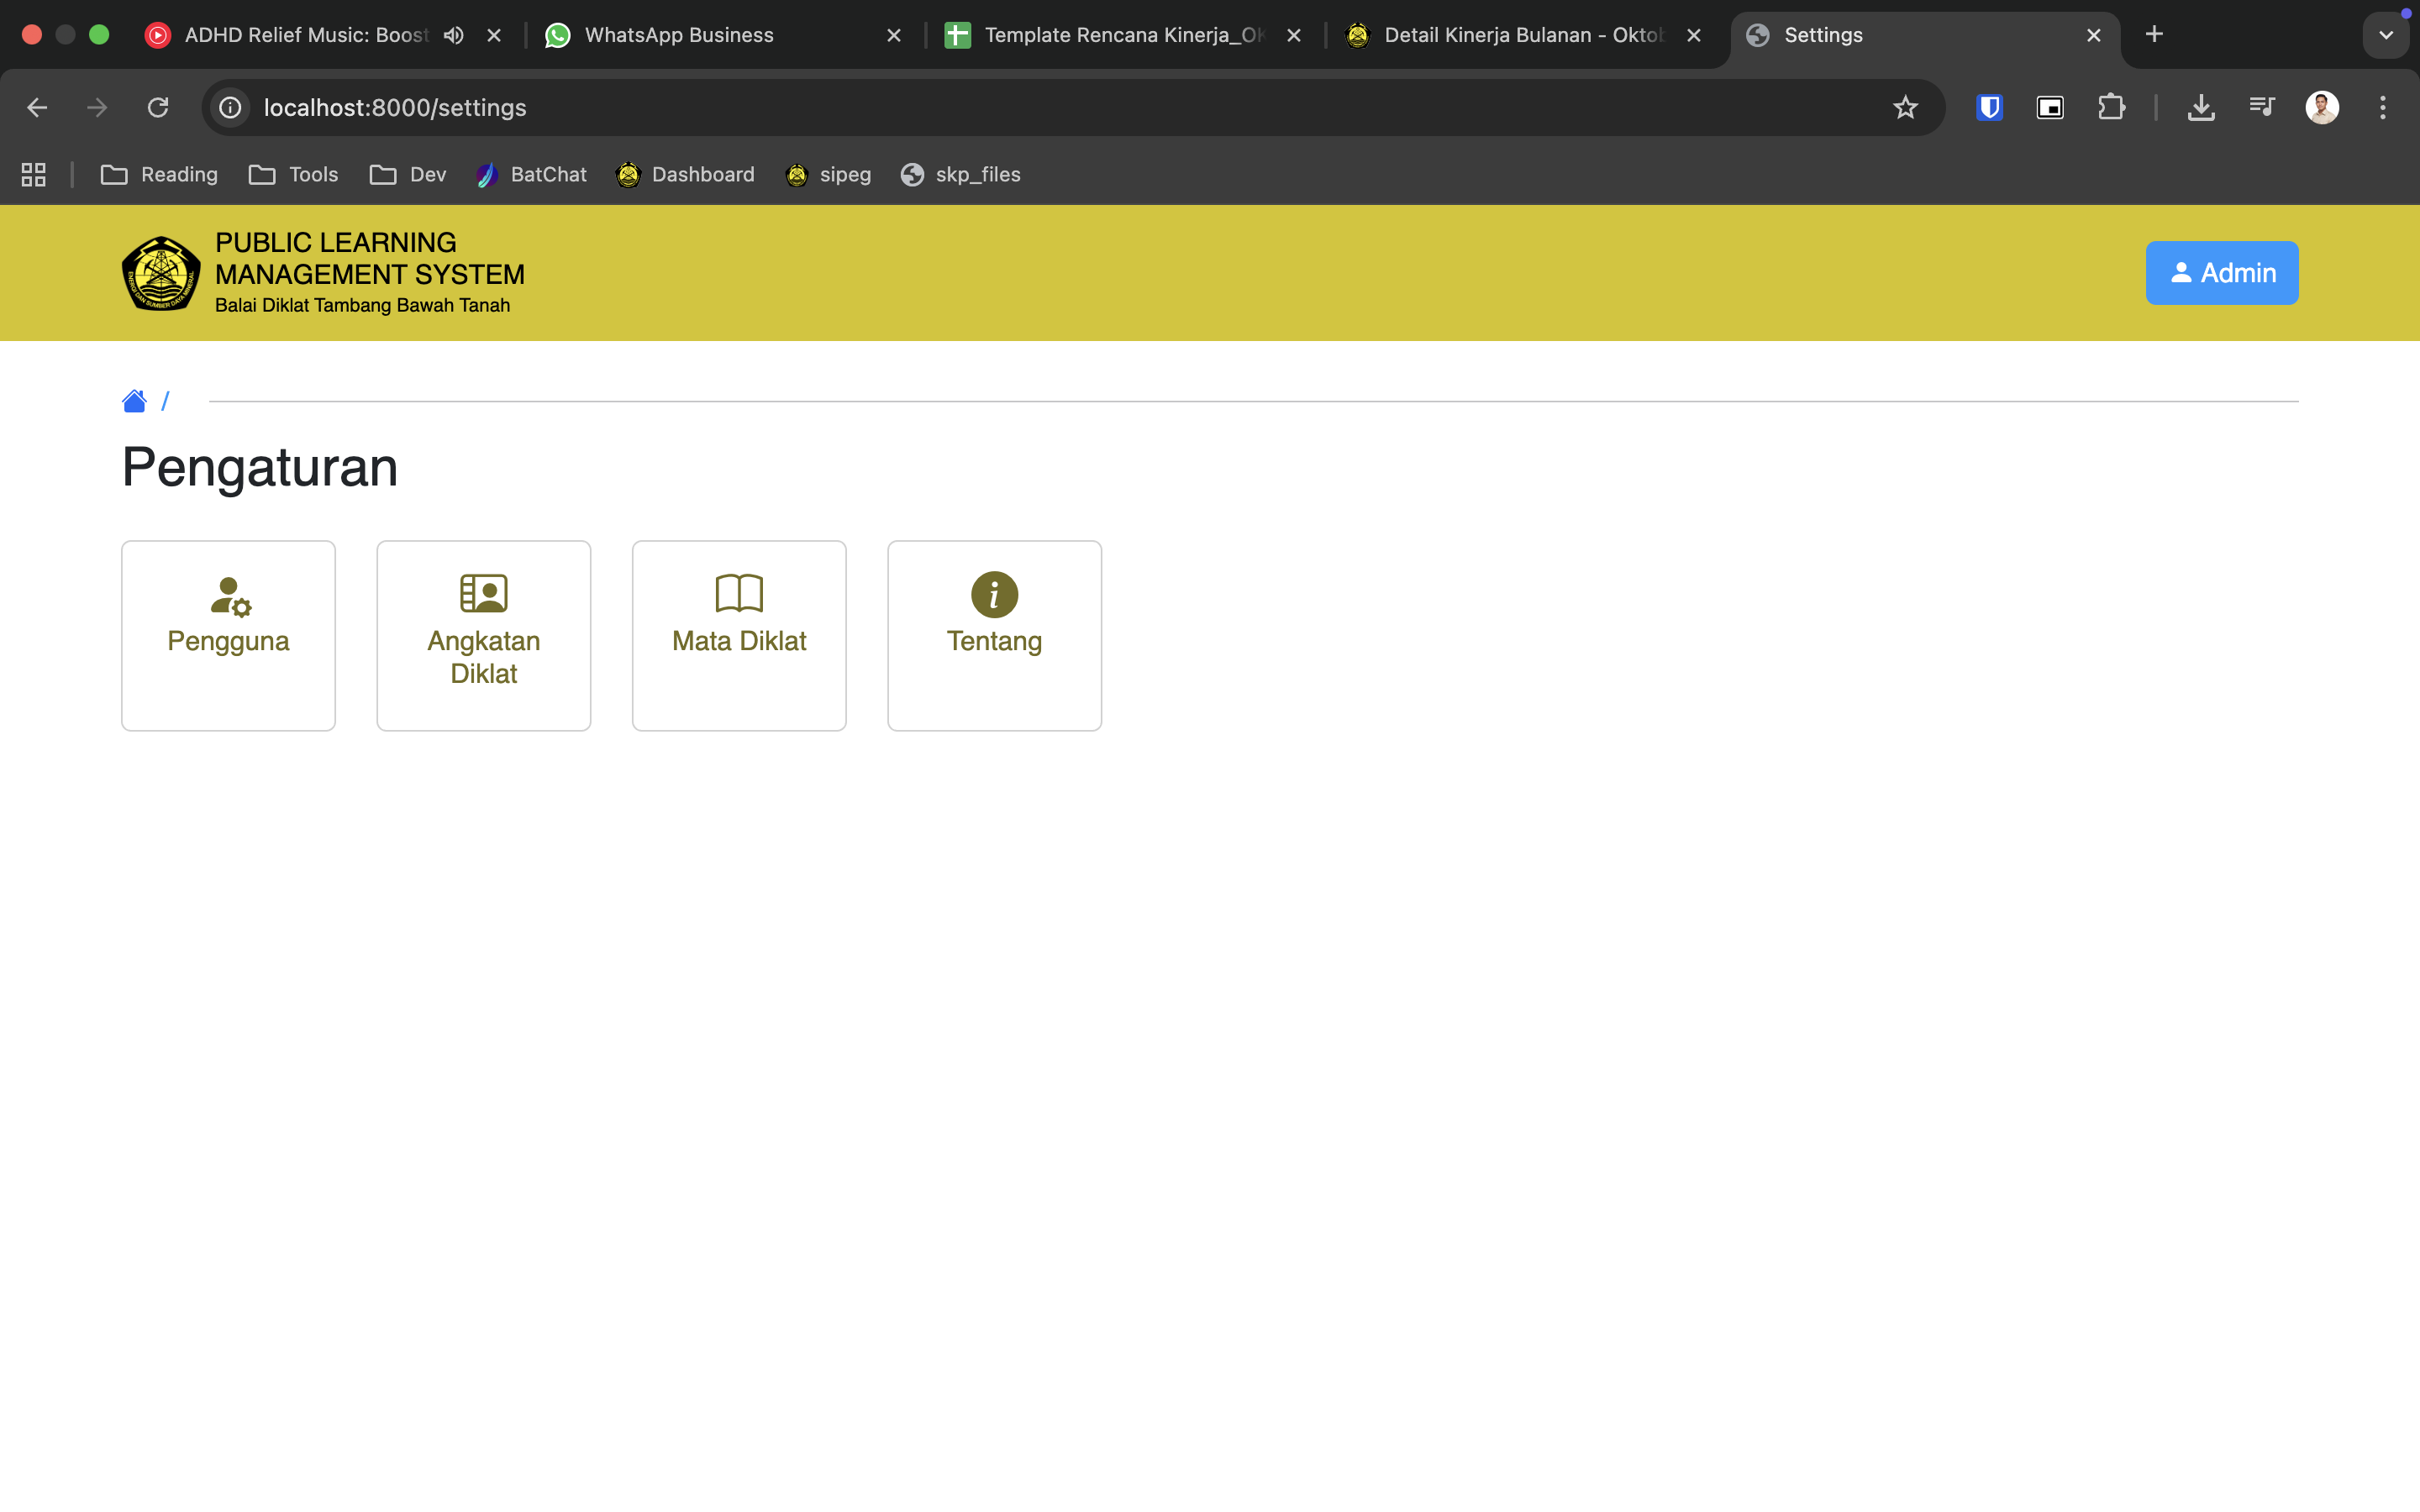Open the Chrome three-dot menu
Screen dimensions: 2420x1512
(x=2382, y=108)
